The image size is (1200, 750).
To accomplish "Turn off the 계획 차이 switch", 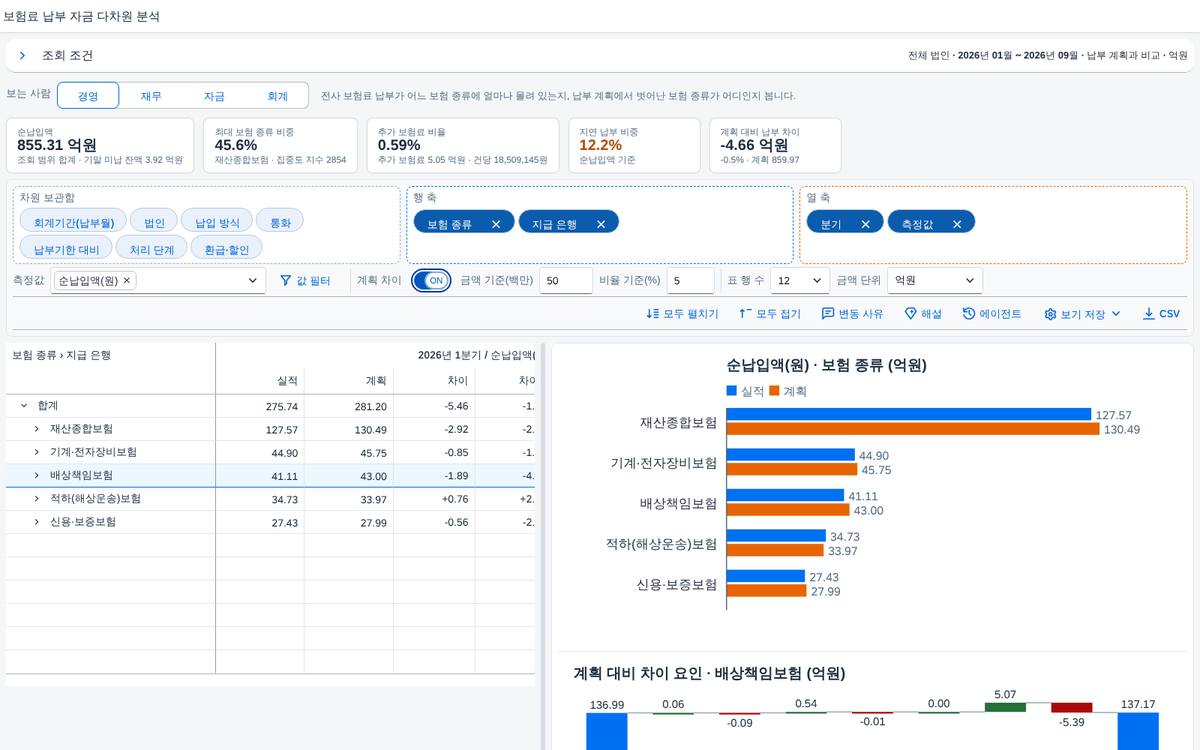I will pos(432,281).
